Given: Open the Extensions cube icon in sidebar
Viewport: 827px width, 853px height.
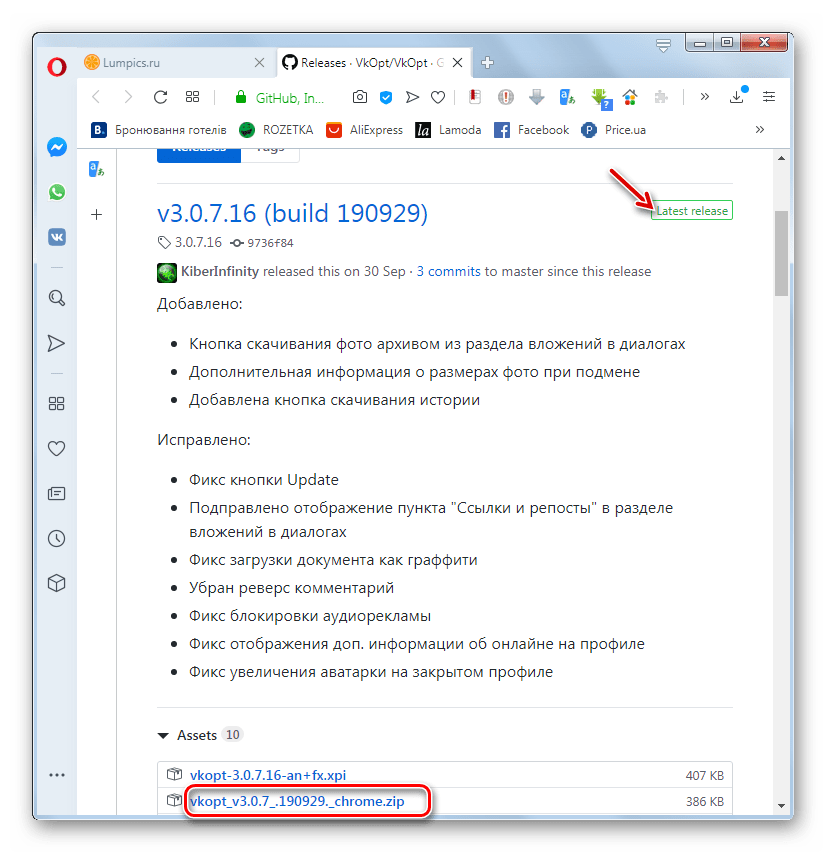Looking at the screenshot, I should pos(57,584).
